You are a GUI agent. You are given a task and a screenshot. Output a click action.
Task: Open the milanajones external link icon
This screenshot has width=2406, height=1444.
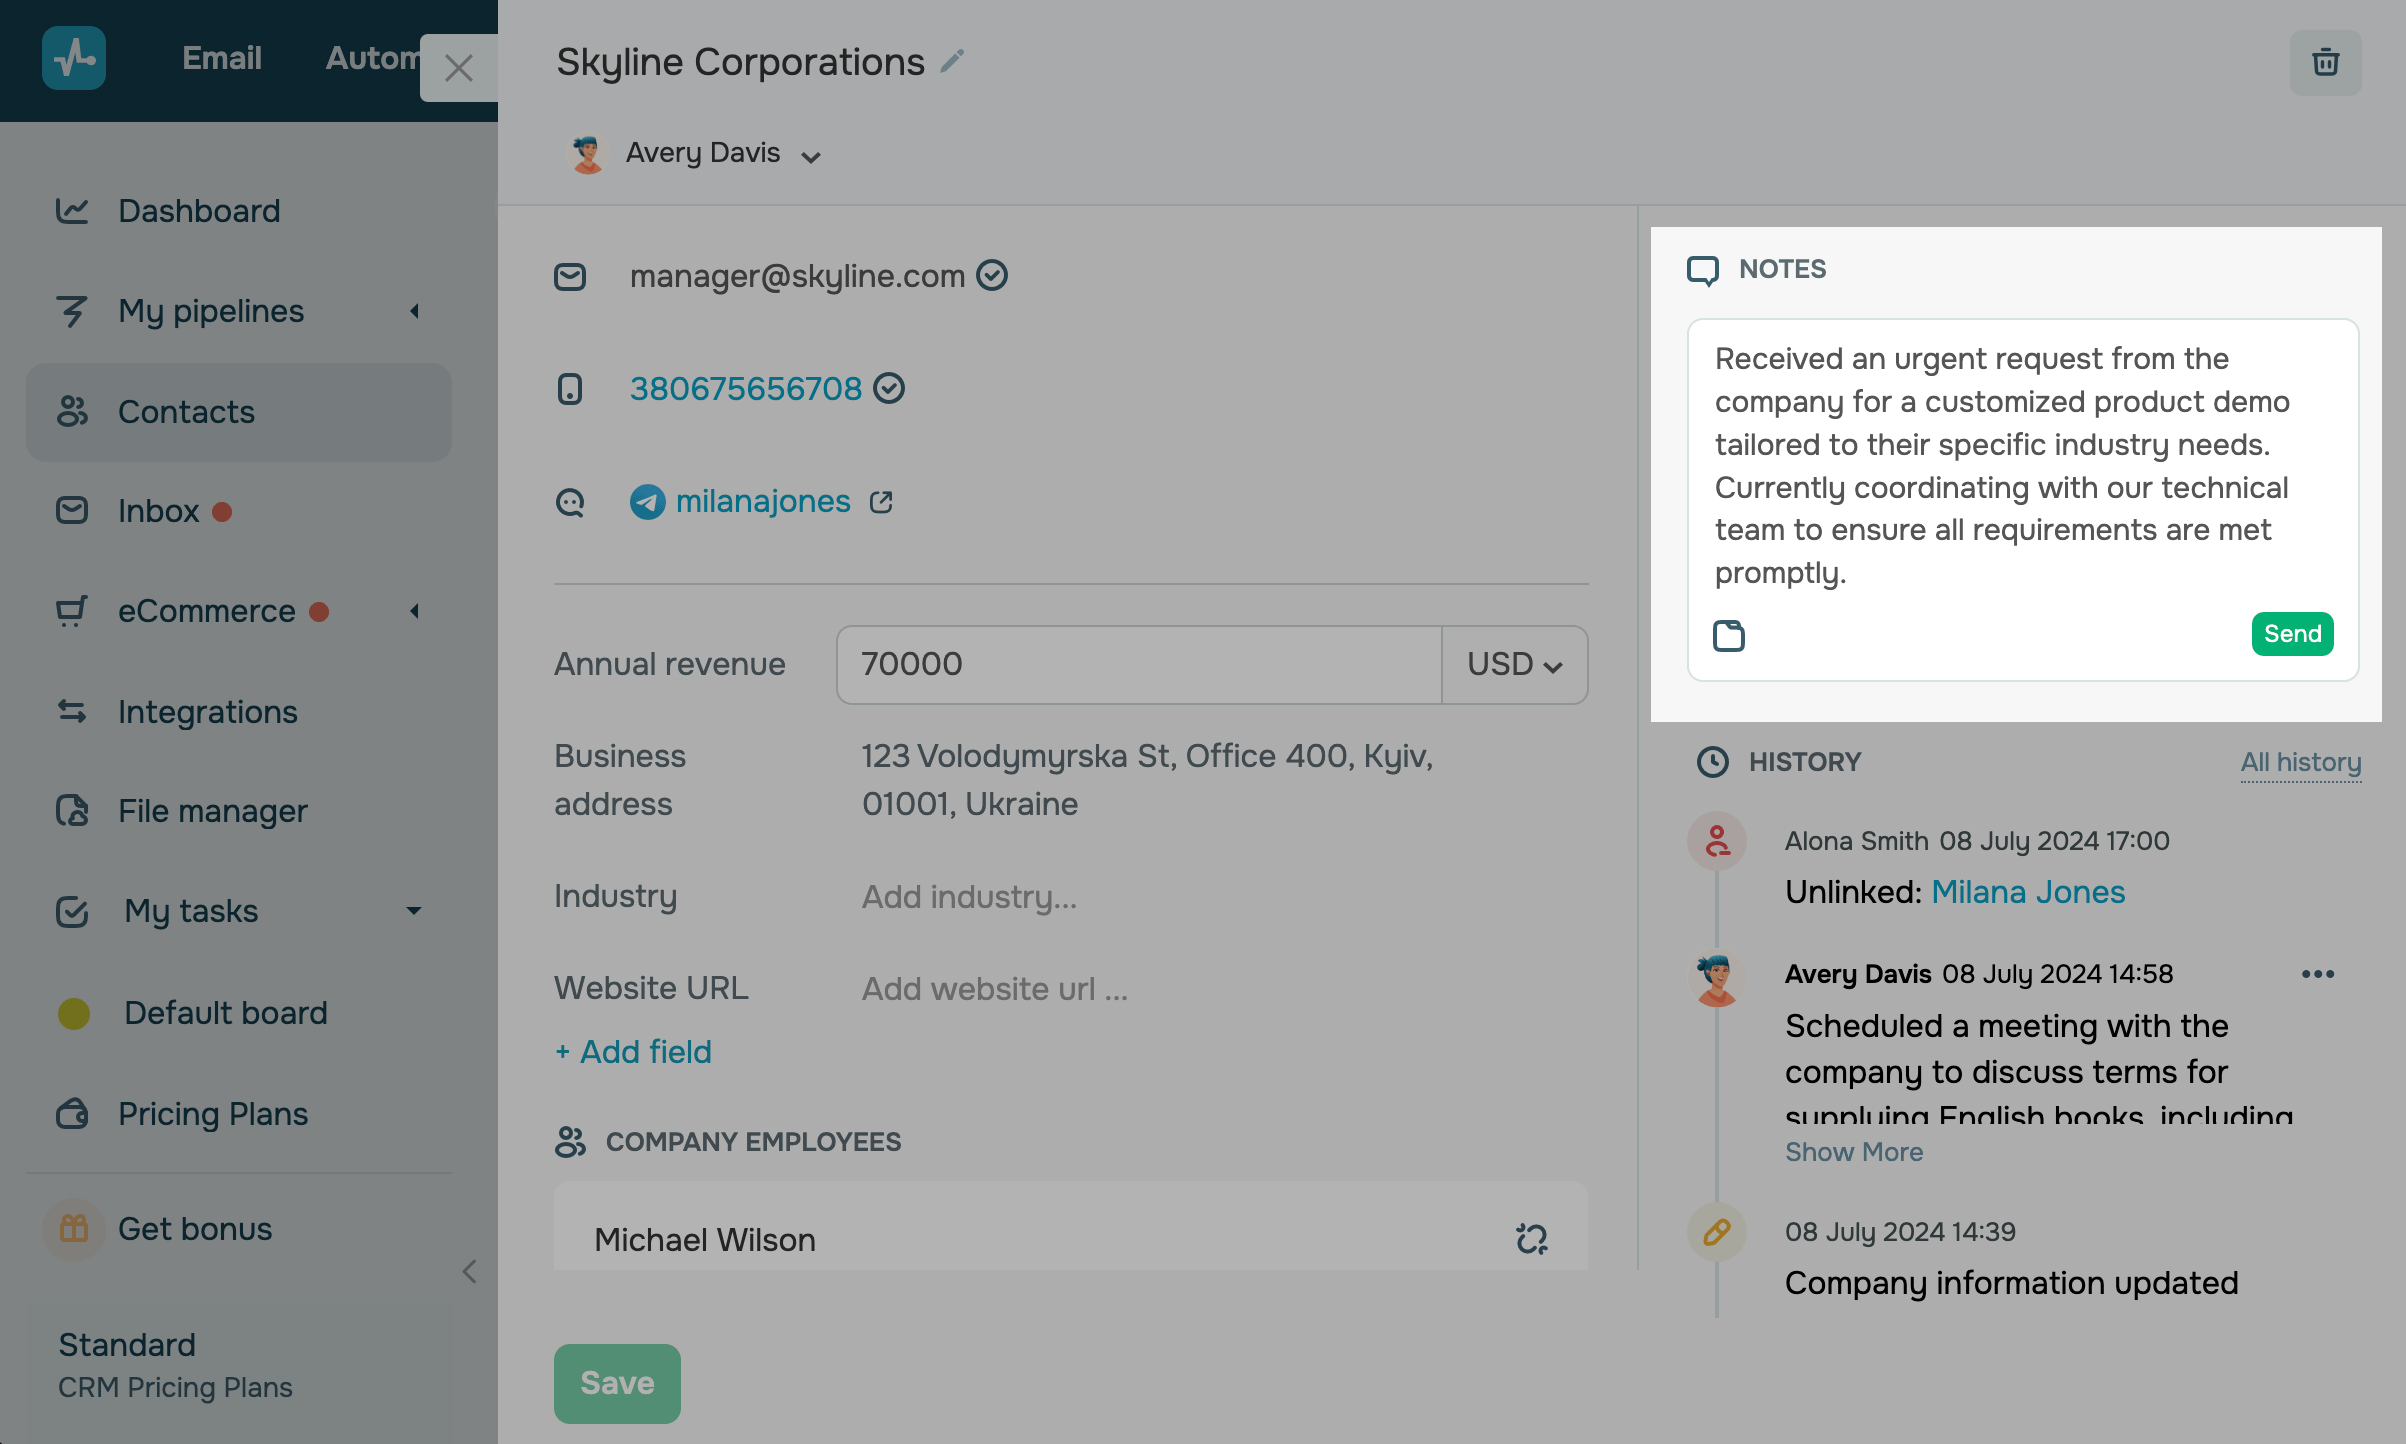pyautogui.click(x=881, y=502)
